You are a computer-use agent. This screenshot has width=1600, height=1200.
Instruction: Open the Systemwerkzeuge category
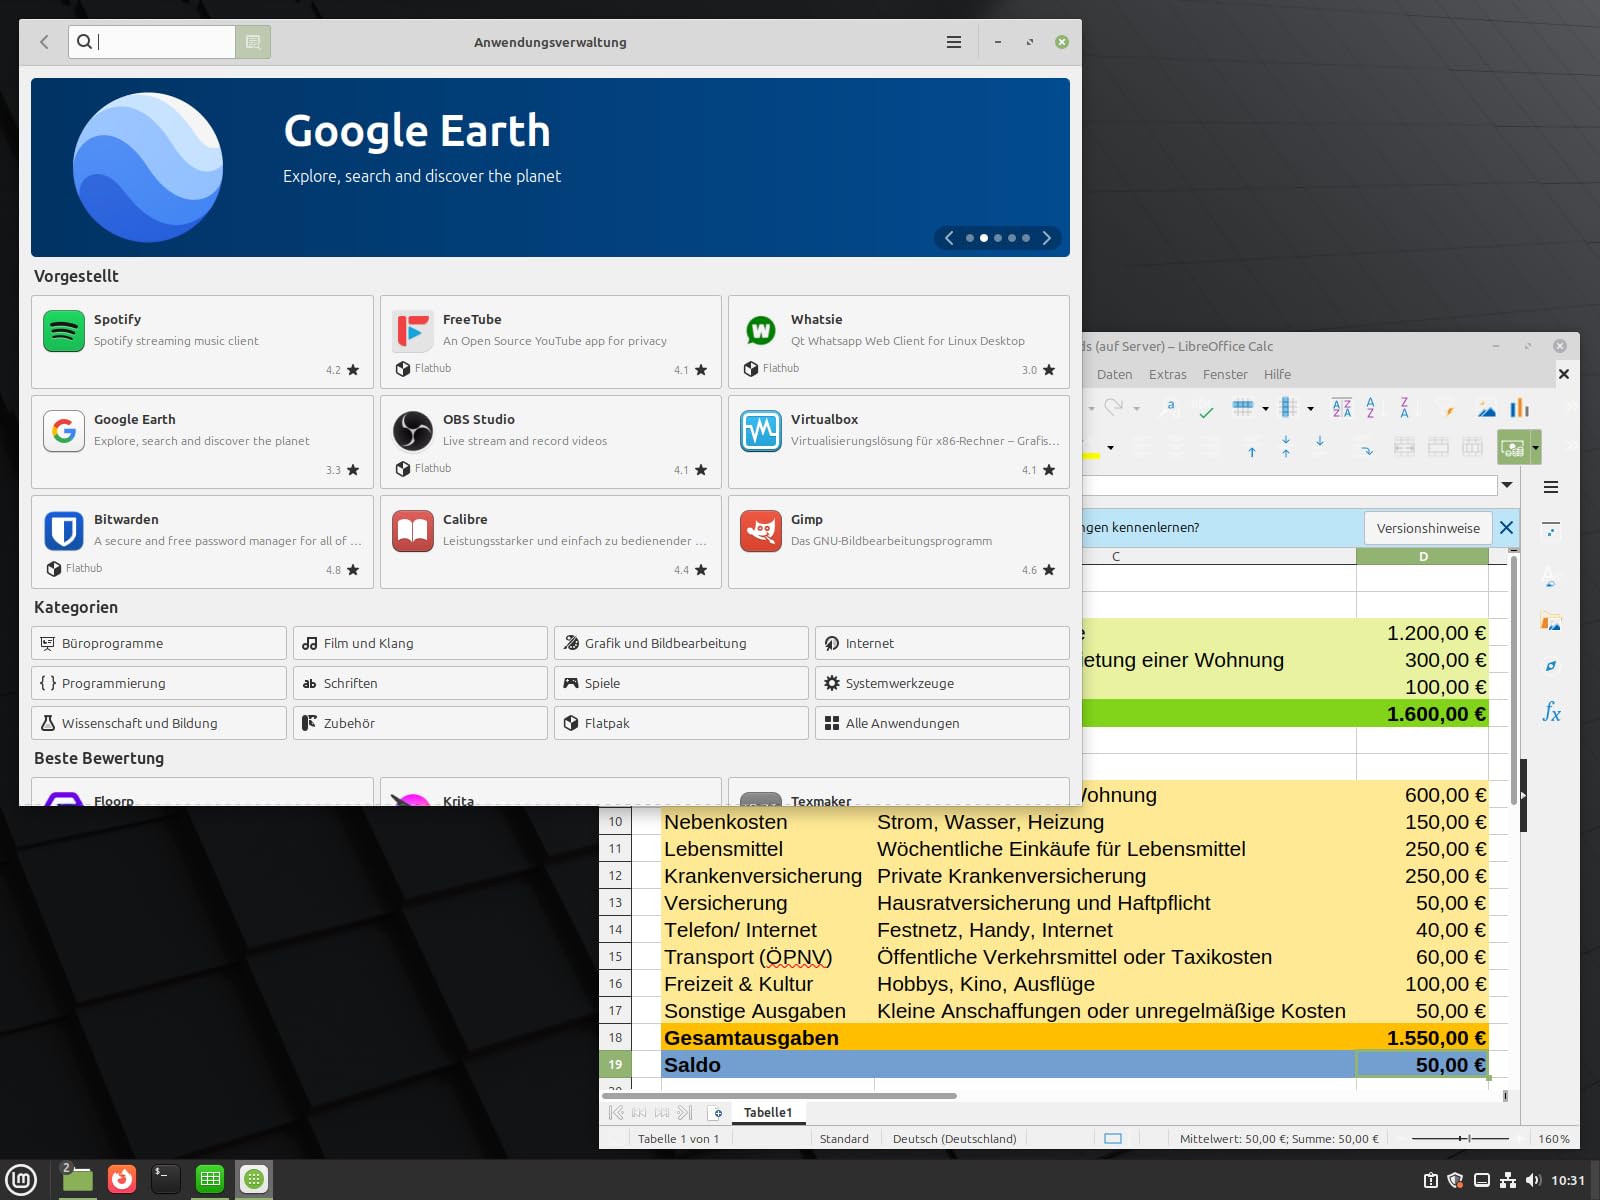(x=942, y=683)
